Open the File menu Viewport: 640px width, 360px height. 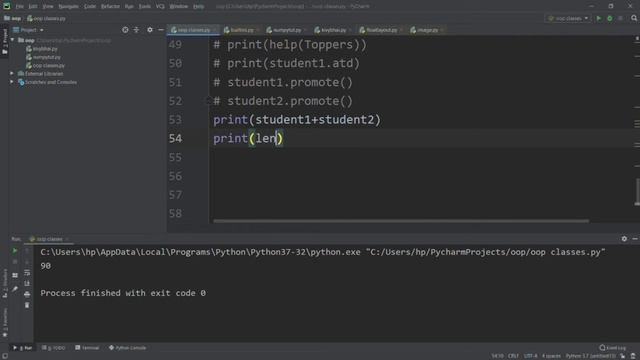[20, 7]
